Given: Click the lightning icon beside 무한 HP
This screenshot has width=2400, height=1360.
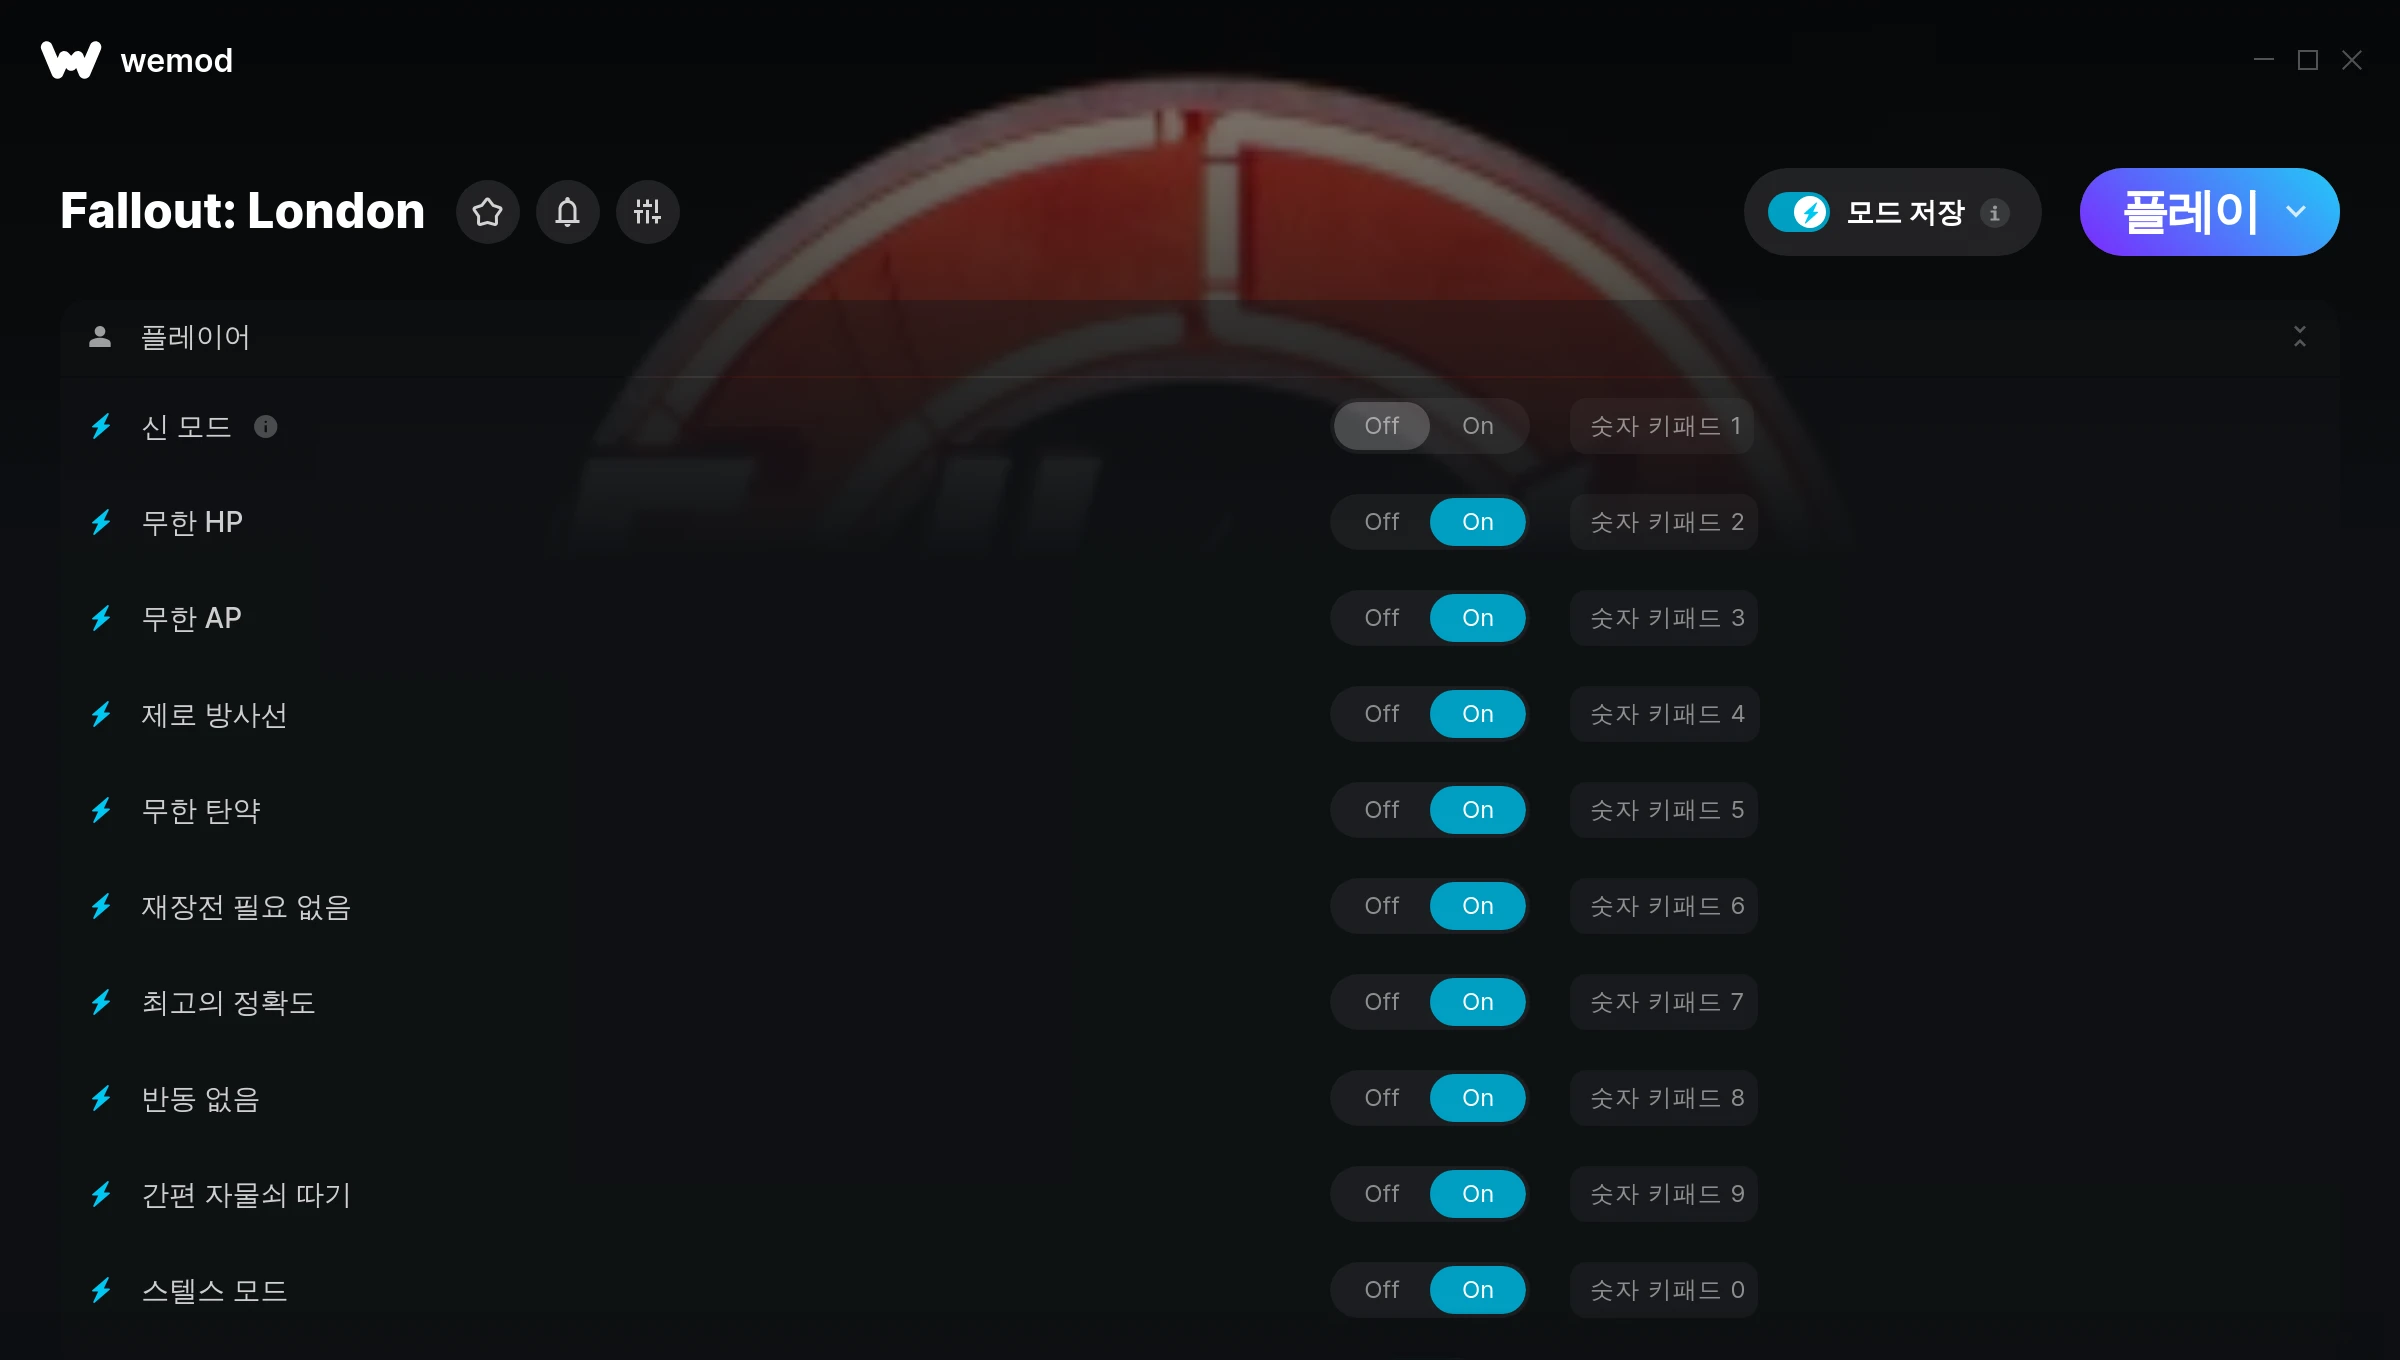Looking at the screenshot, I should (101, 522).
